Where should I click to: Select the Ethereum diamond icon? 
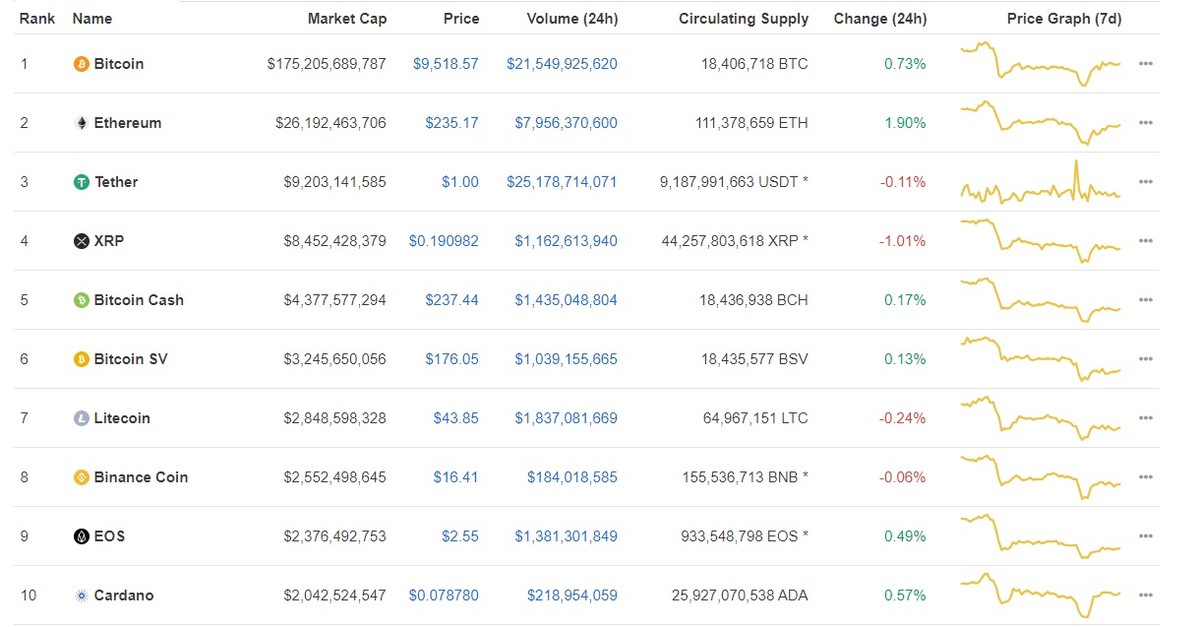81,122
